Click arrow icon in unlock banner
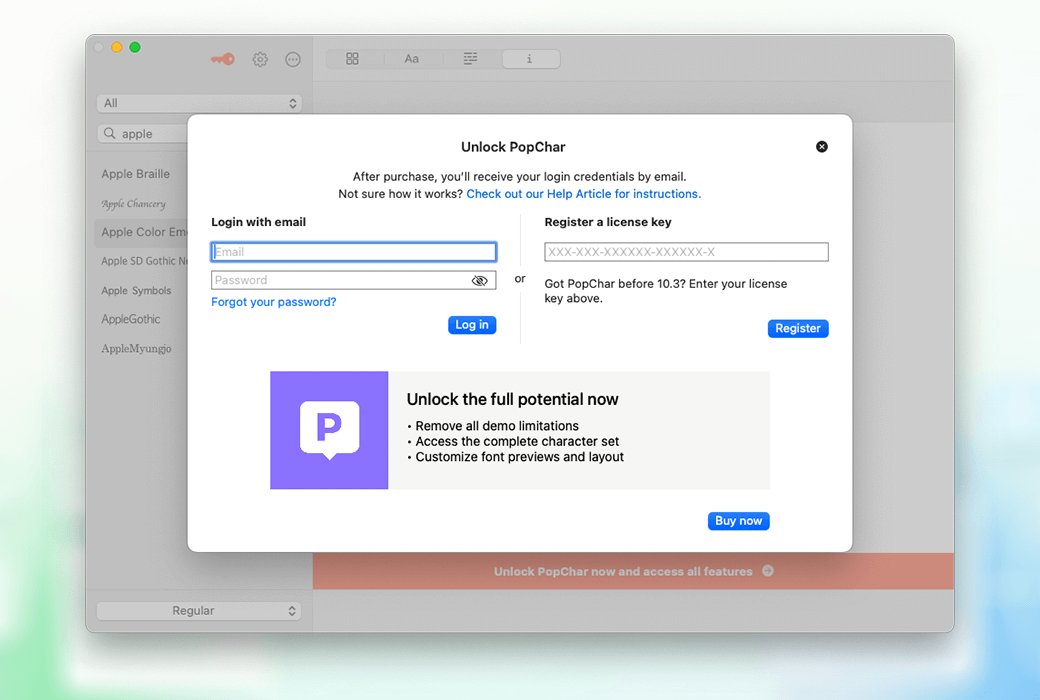This screenshot has height=700, width=1040. pos(768,571)
